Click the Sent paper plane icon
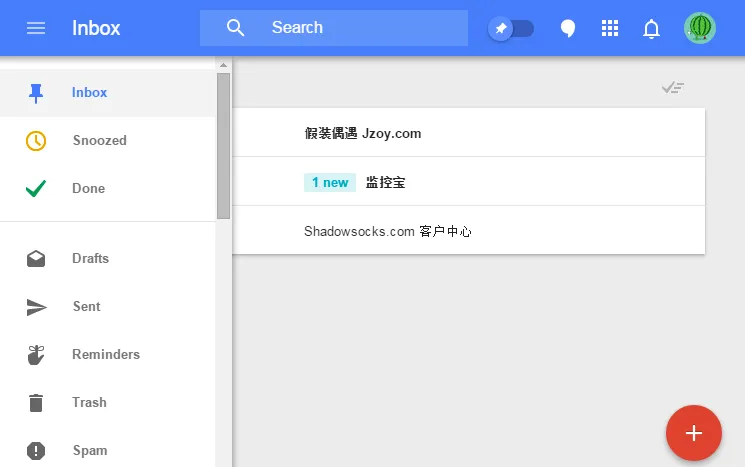The width and height of the screenshot is (745, 467). [36, 307]
